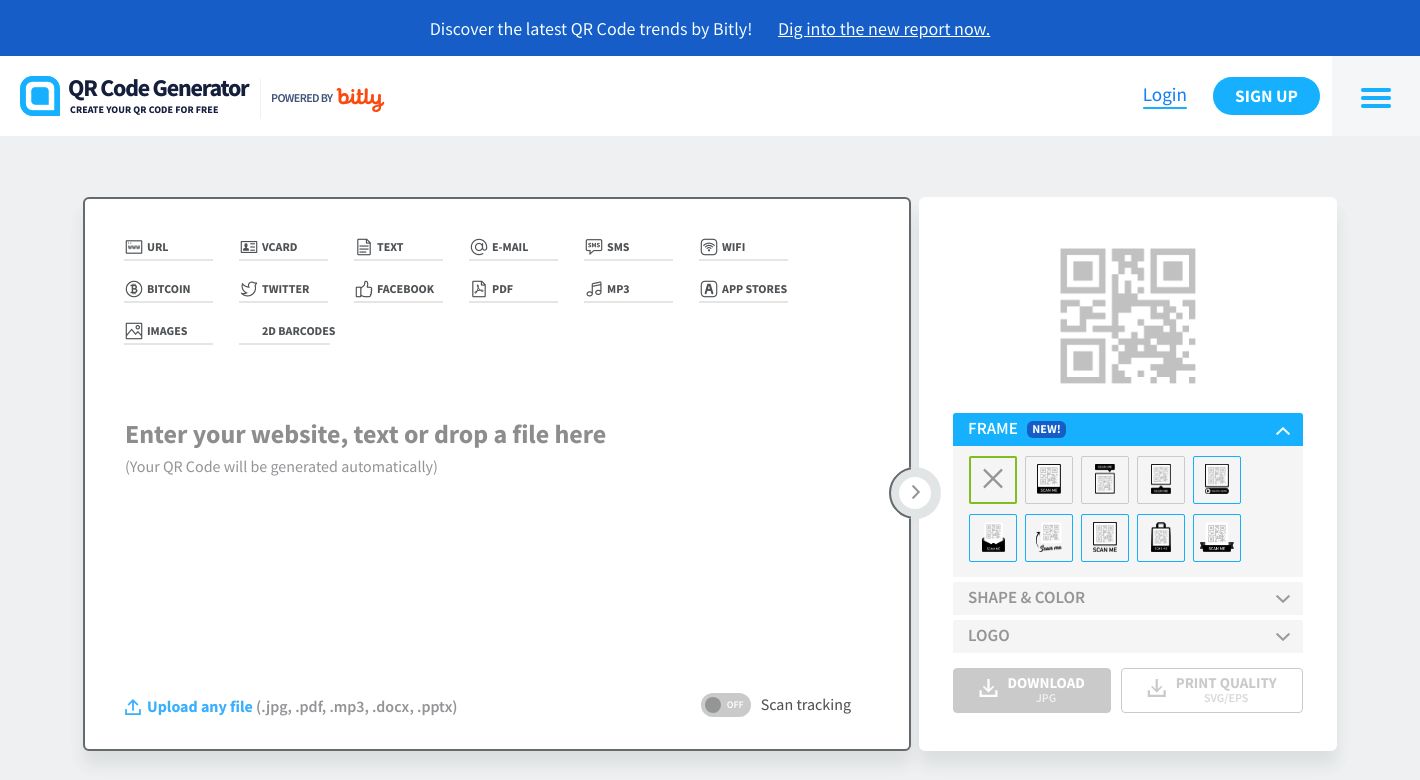Image resolution: width=1420 pixels, height=780 pixels.
Task: Click Upload any file link
Action: (x=188, y=707)
